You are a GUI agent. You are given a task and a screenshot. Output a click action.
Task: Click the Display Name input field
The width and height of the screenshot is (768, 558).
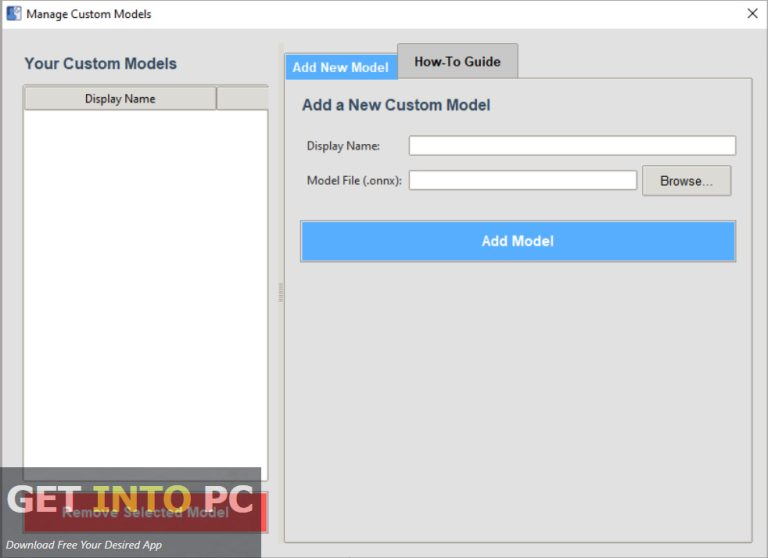point(572,146)
